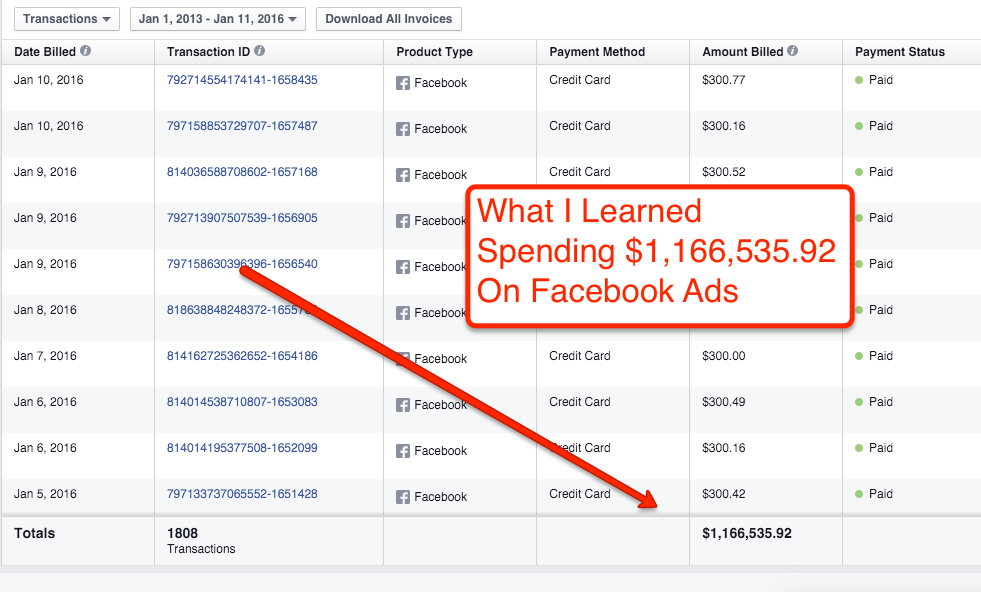Click info icon next to Date Billed

[x=86, y=51]
